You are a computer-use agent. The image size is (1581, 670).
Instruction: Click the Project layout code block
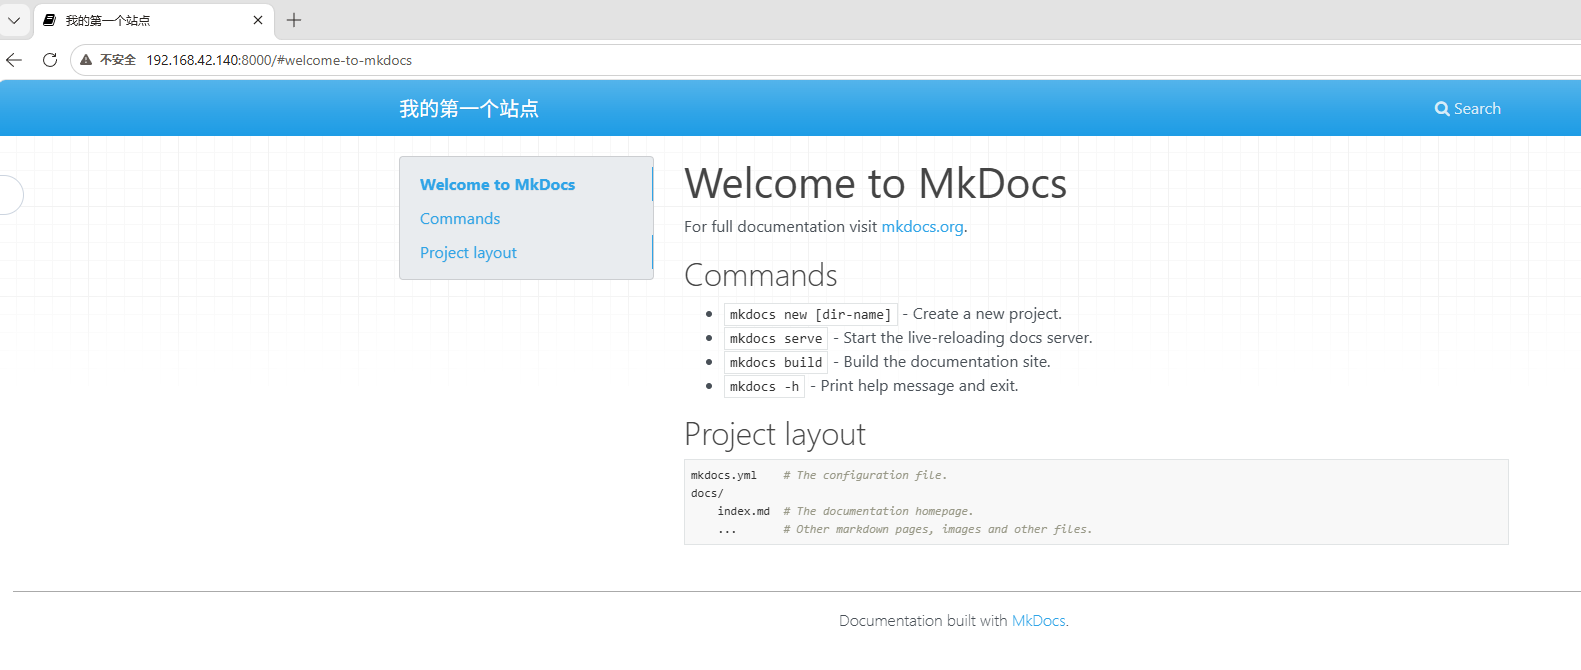tap(1096, 502)
